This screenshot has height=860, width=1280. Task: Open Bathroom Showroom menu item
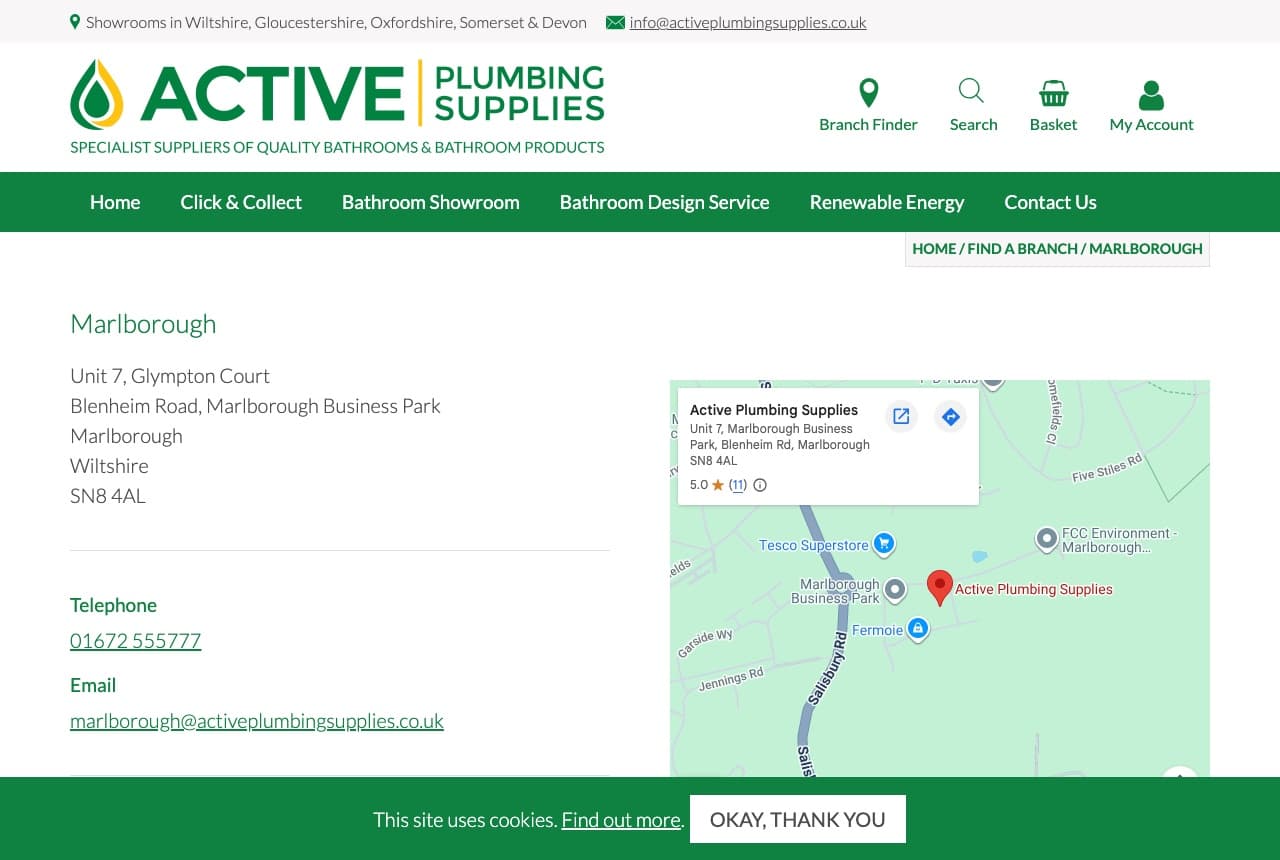coord(431,202)
